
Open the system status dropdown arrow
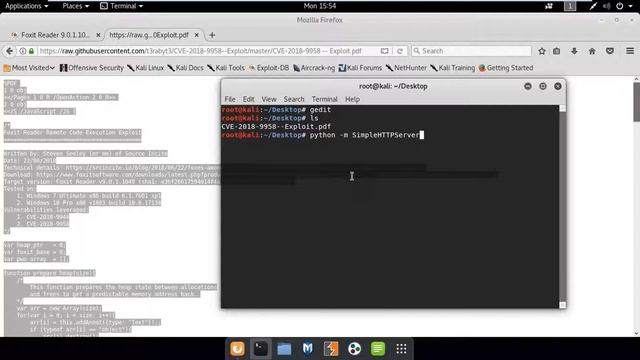pos(631,6)
